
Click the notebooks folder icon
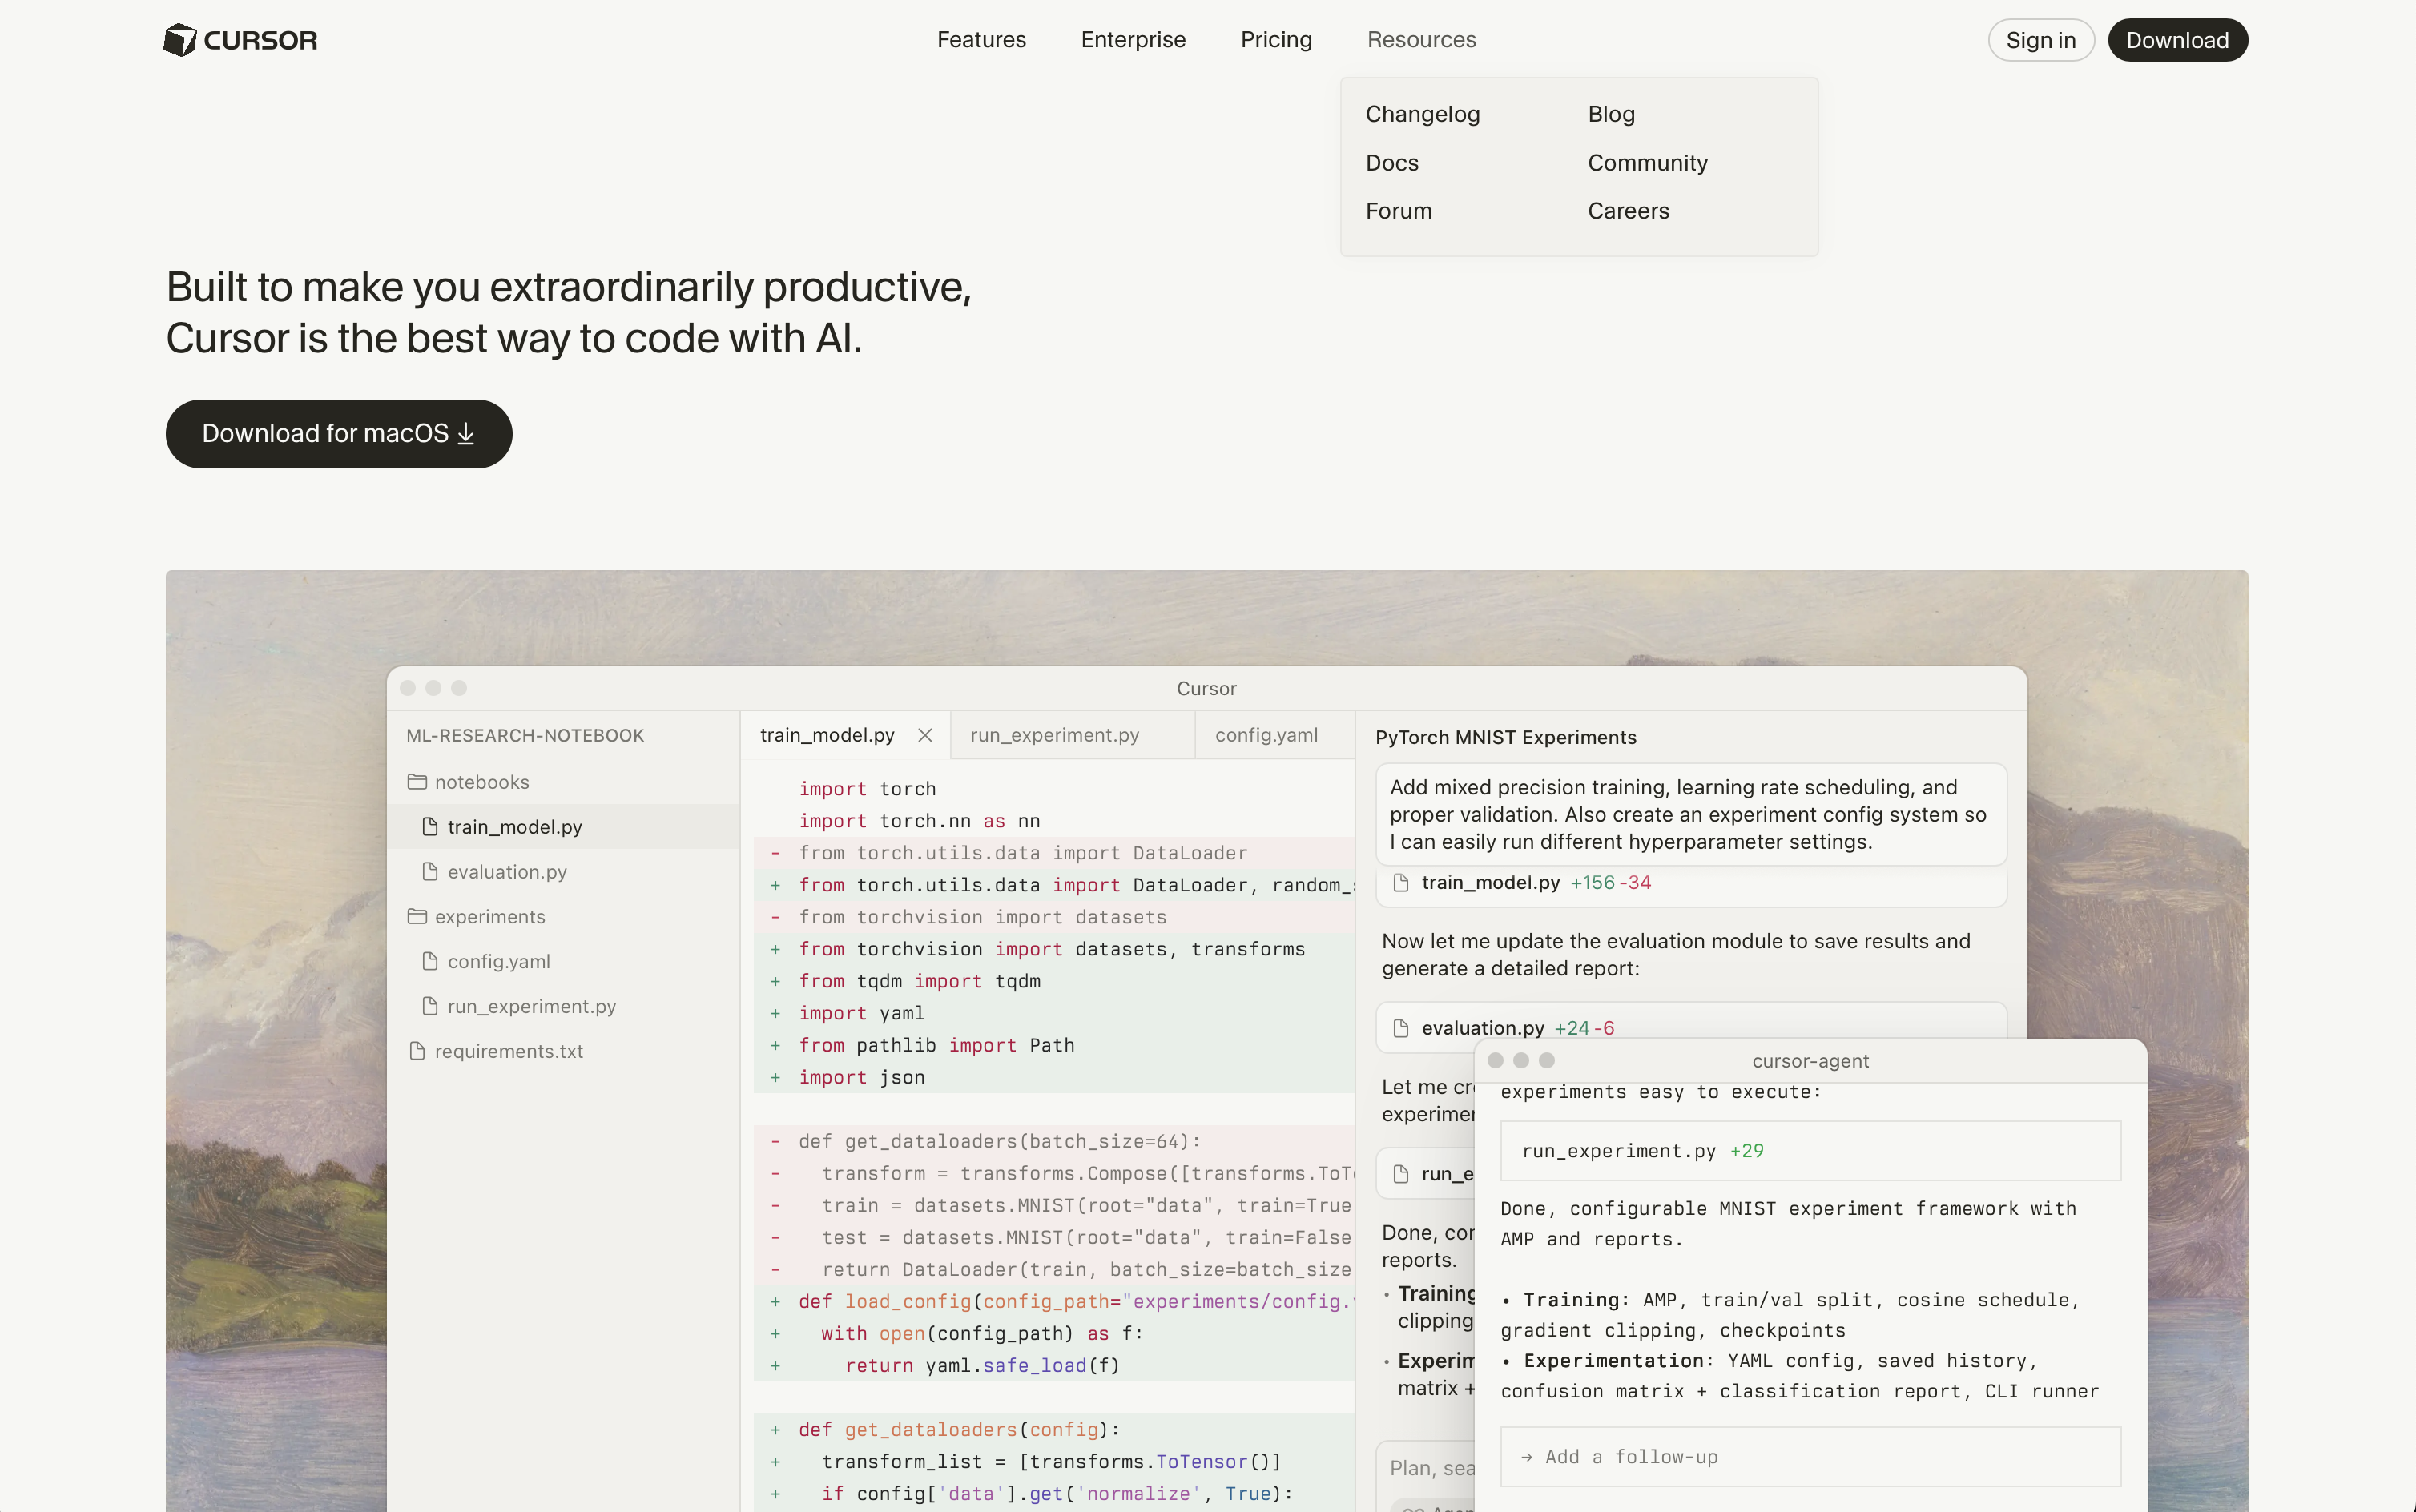click(417, 782)
